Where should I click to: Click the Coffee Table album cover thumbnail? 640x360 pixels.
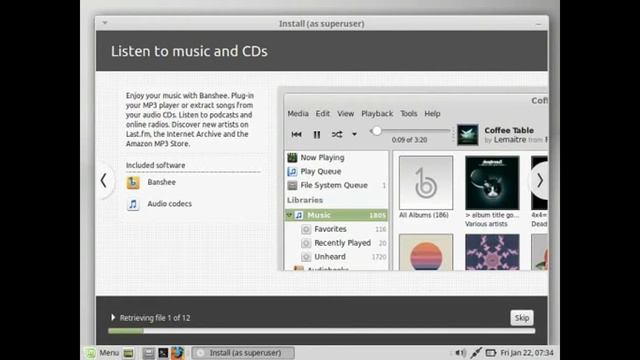(467, 135)
